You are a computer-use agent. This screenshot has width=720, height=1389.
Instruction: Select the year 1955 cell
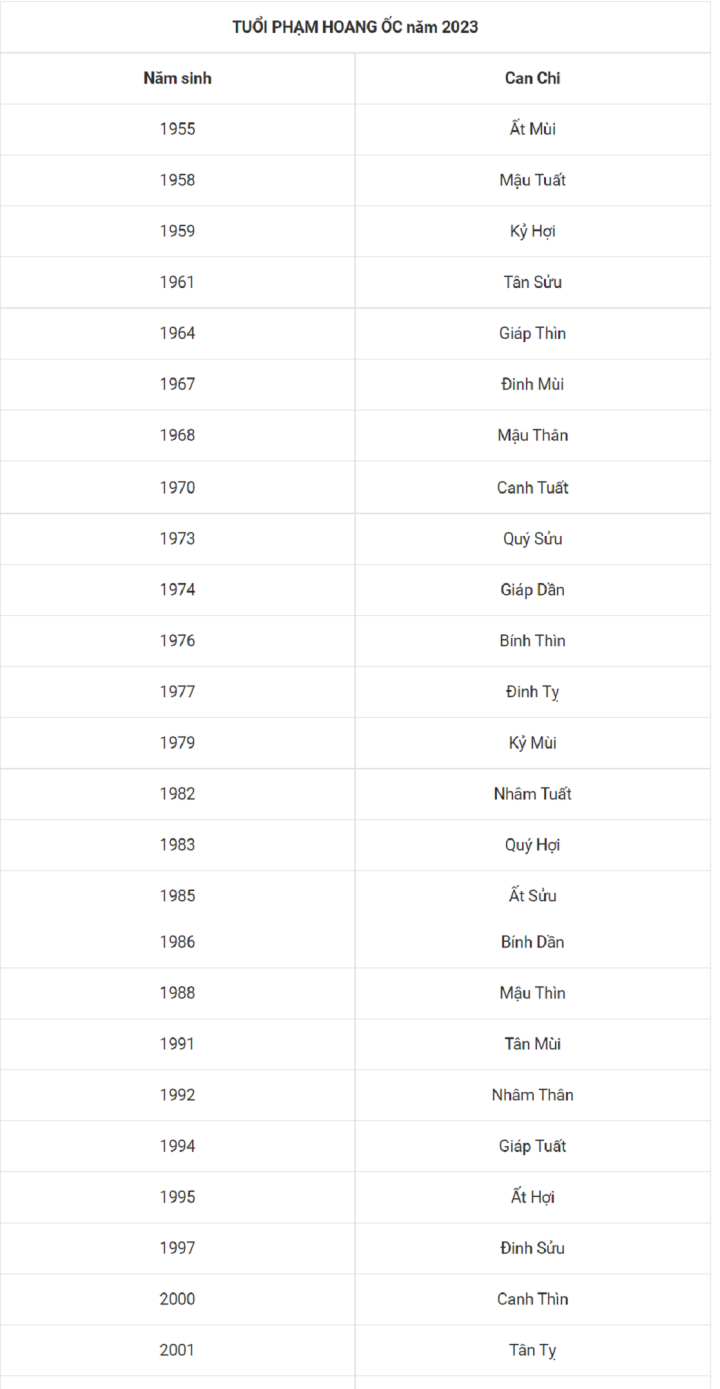coord(177,129)
